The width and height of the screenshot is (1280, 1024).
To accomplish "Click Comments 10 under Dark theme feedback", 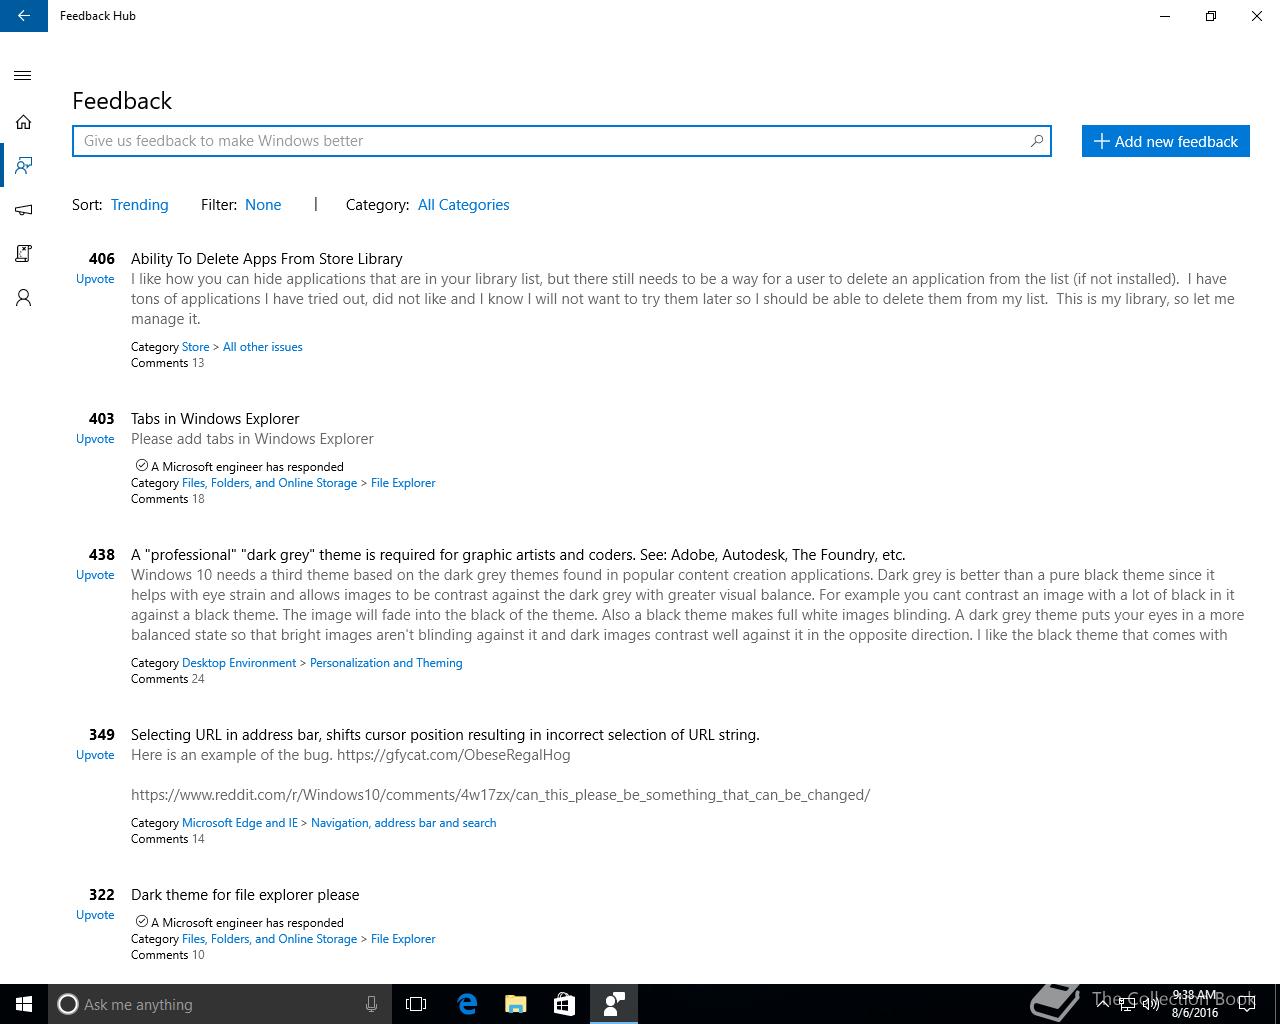I will 167,955.
